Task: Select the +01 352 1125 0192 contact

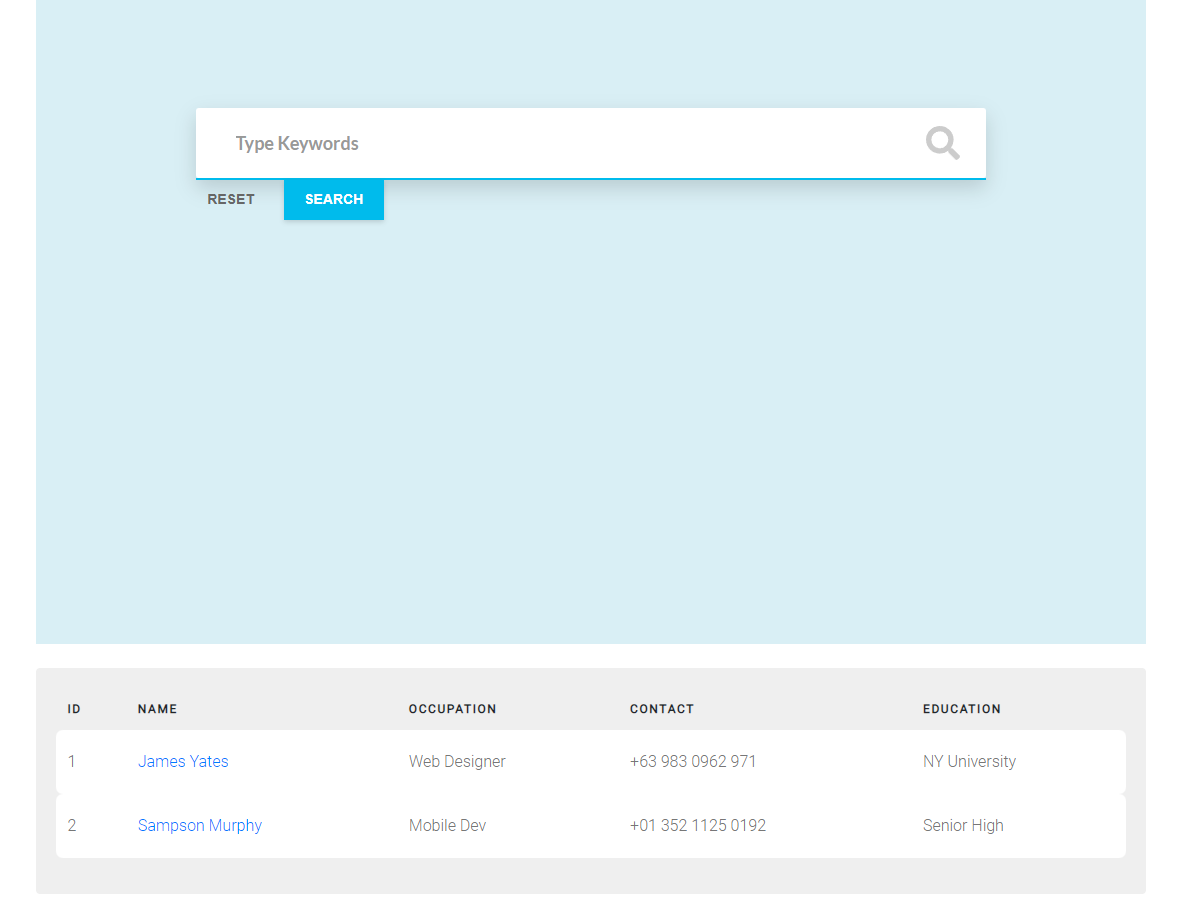Action: click(x=698, y=825)
